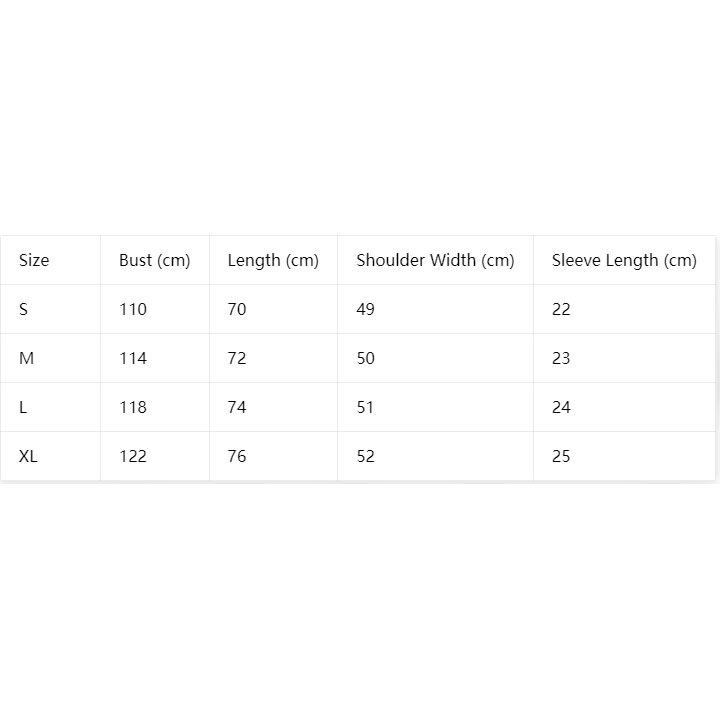Viewport: 720px width, 720px height.
Task: Select bust value 110 cell
Action: 155,309
